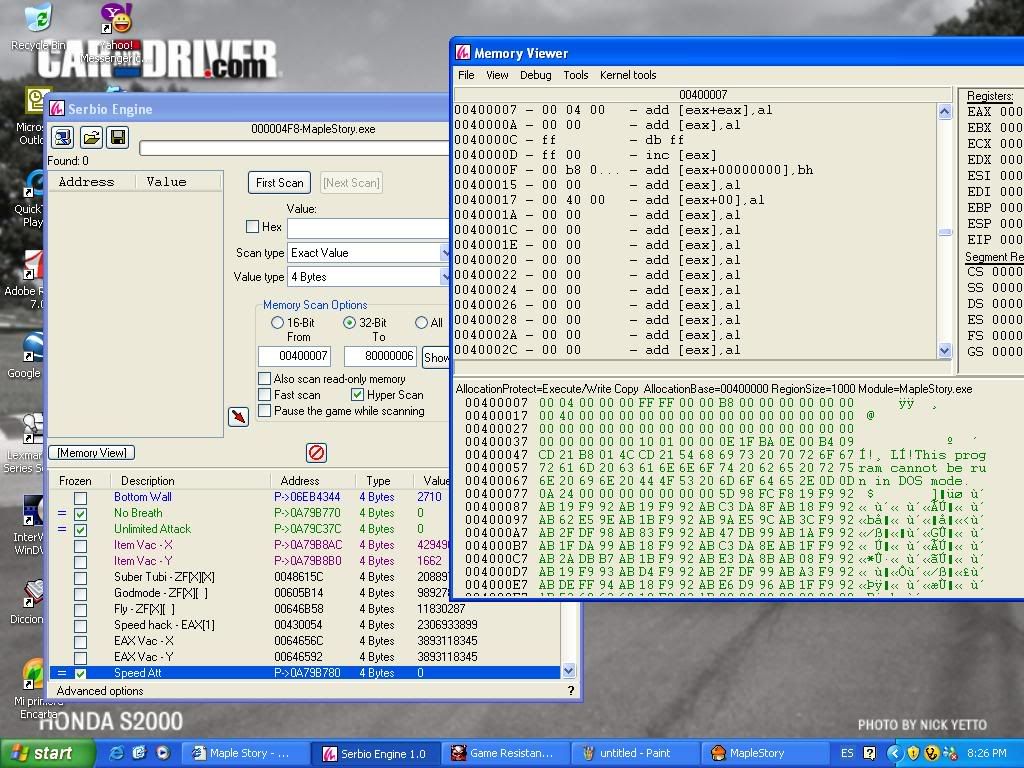Click question mark in Advanced options bar
The image size is (1024, 768).
click(571, 690)
